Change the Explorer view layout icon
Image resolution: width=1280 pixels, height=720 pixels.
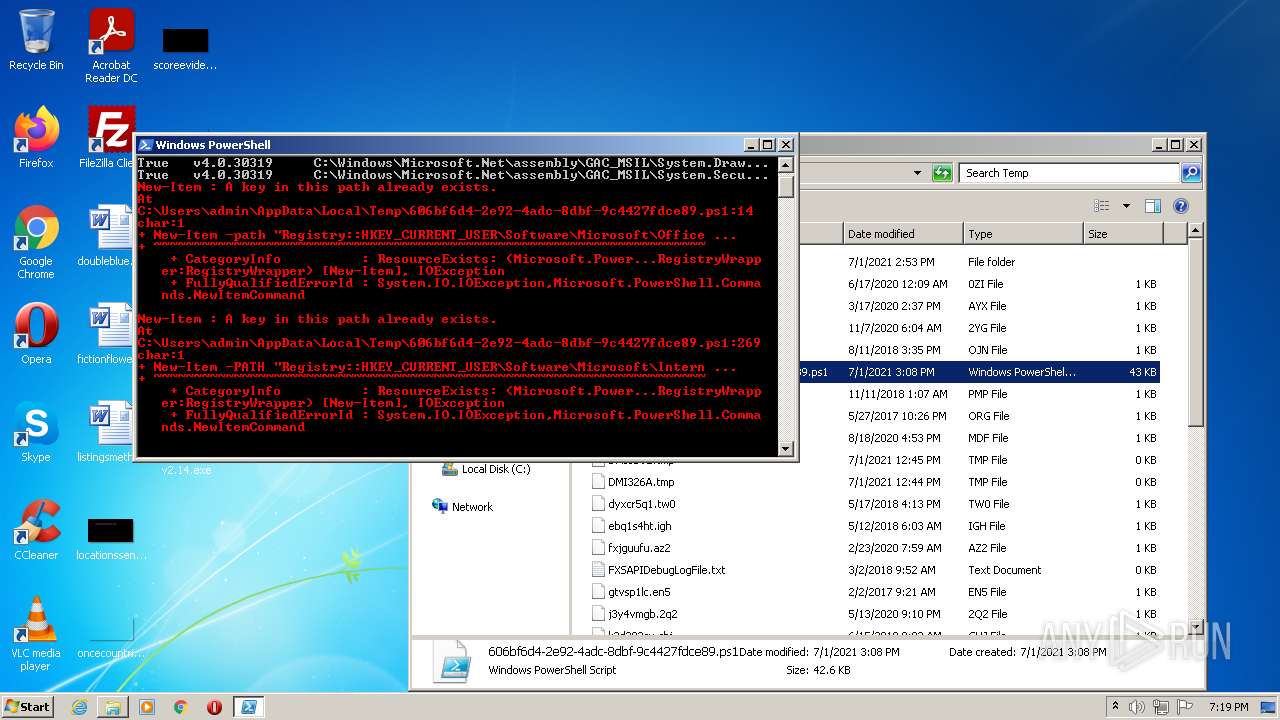tap(1102, 206)
